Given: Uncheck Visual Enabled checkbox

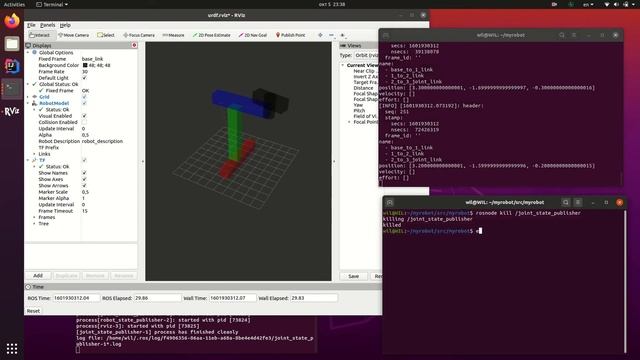Looking at the screenshot, I should pyautogui.click(x=84, y=116).
